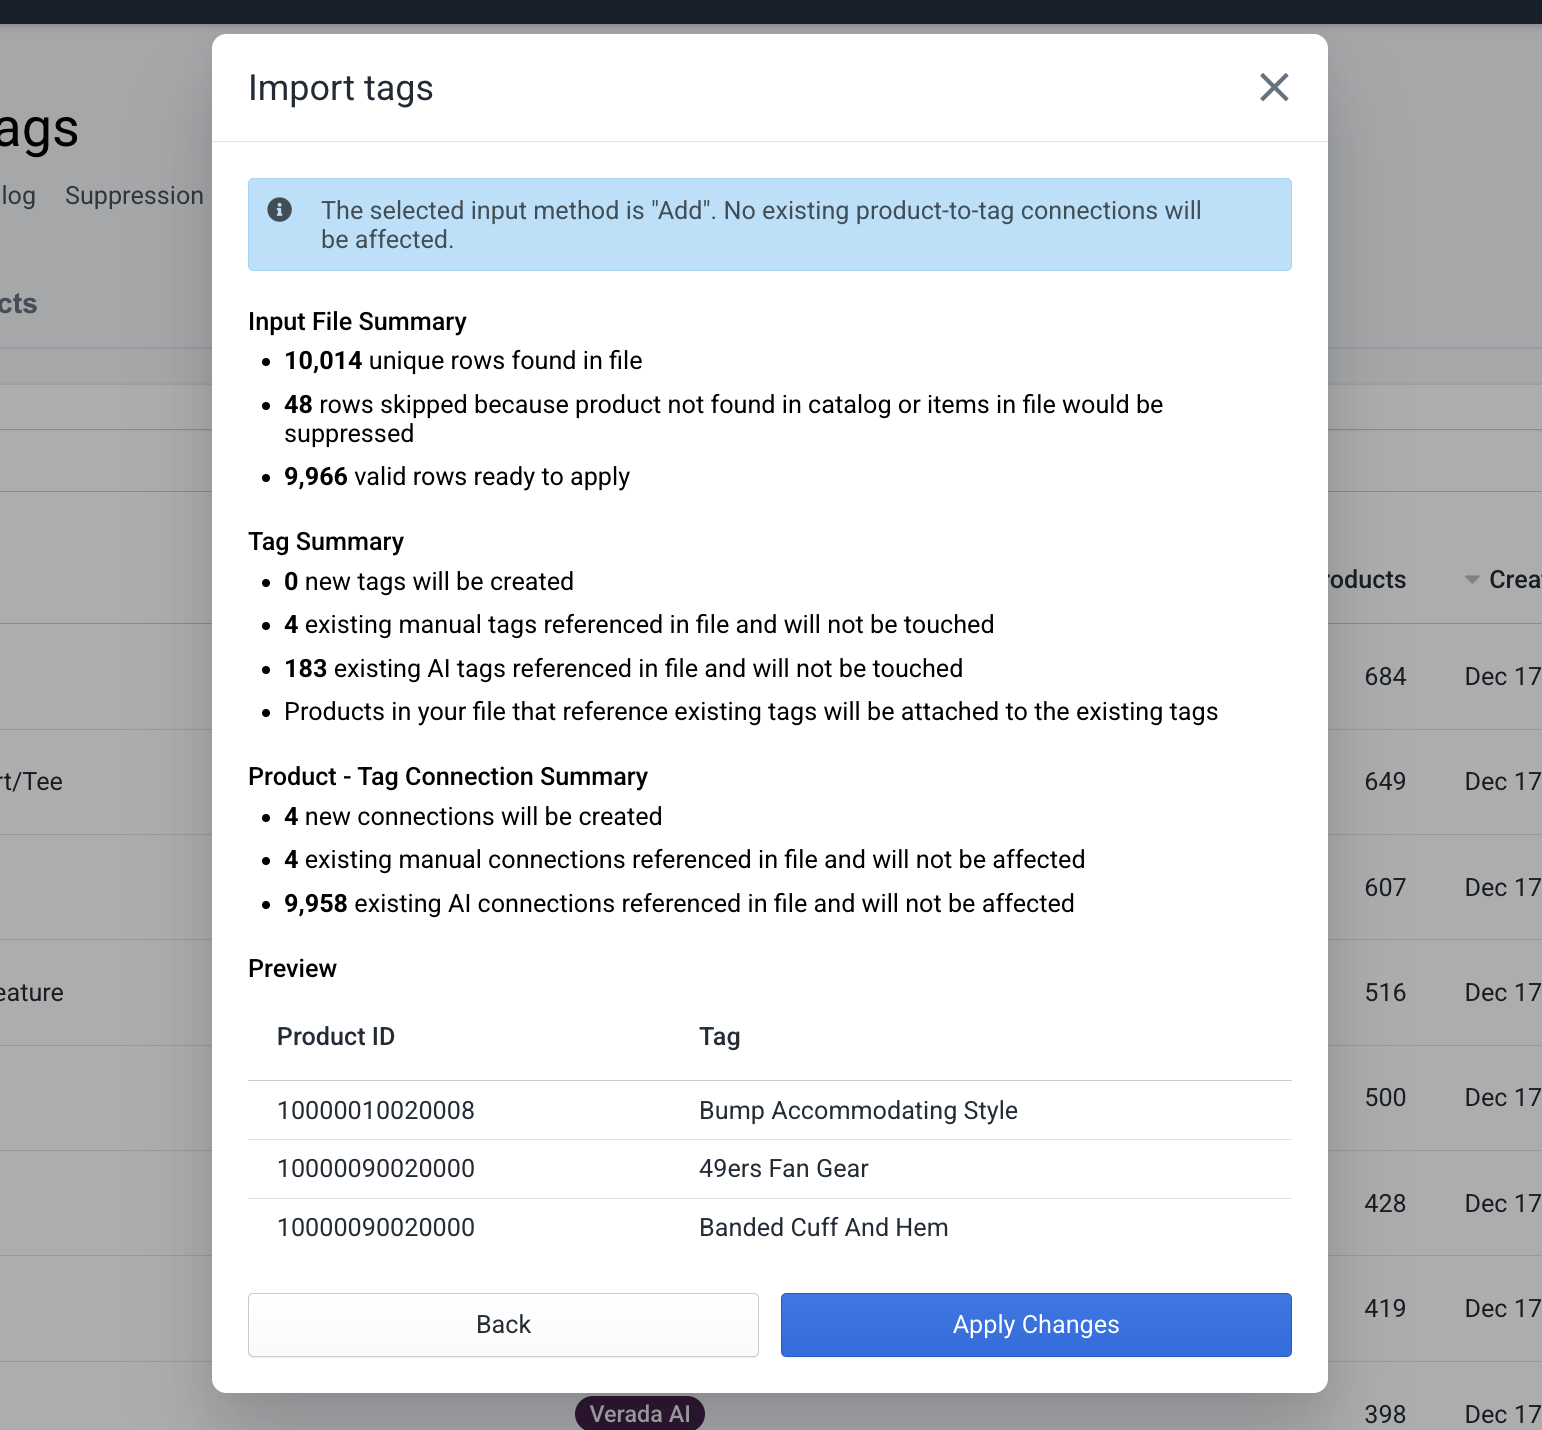Close the Import tags dialog

(x=1273, y=88)
